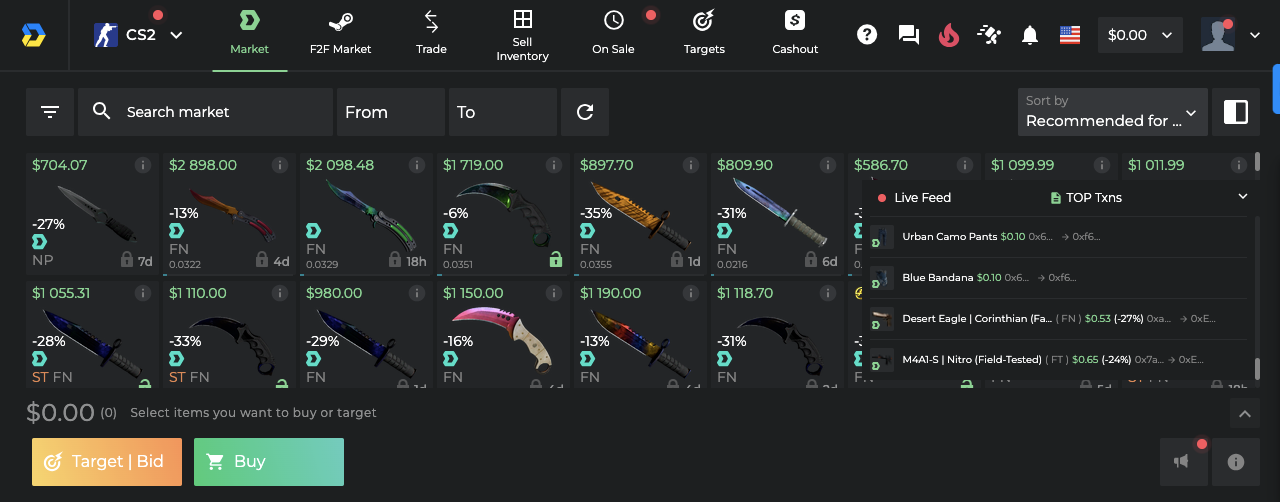
Task: Open the Sort by Recommended dropdown
Action: pos(1112,112)
